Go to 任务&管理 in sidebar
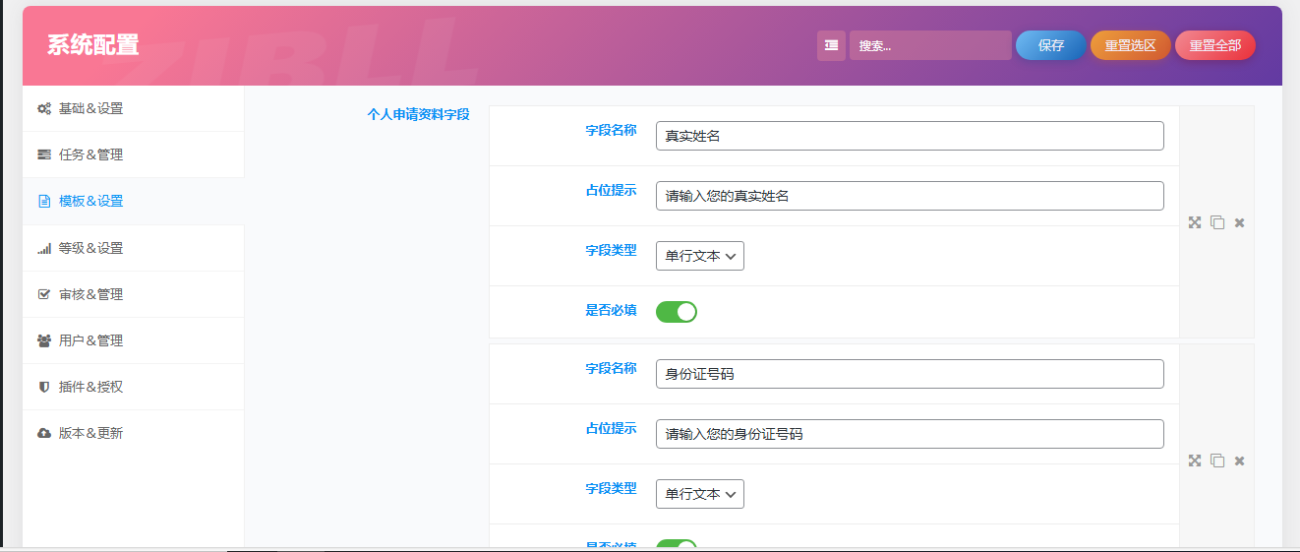The image size is (1300, 552). pyautogui.click(x=91, y=155)
